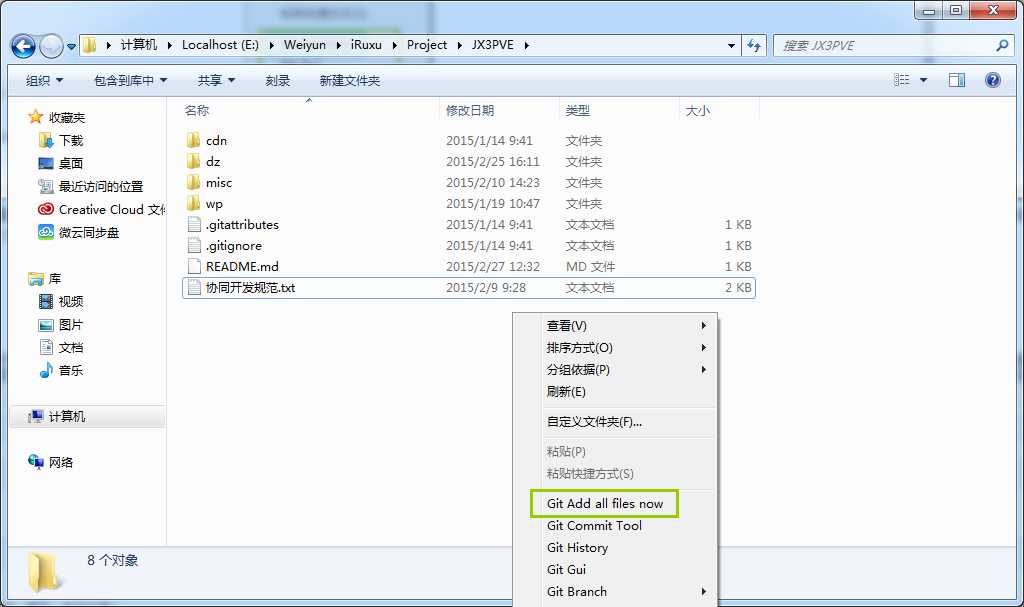Click Project breadcrumb segment
The width and height of the screenshot is (1024, 607).
[427, 45]
